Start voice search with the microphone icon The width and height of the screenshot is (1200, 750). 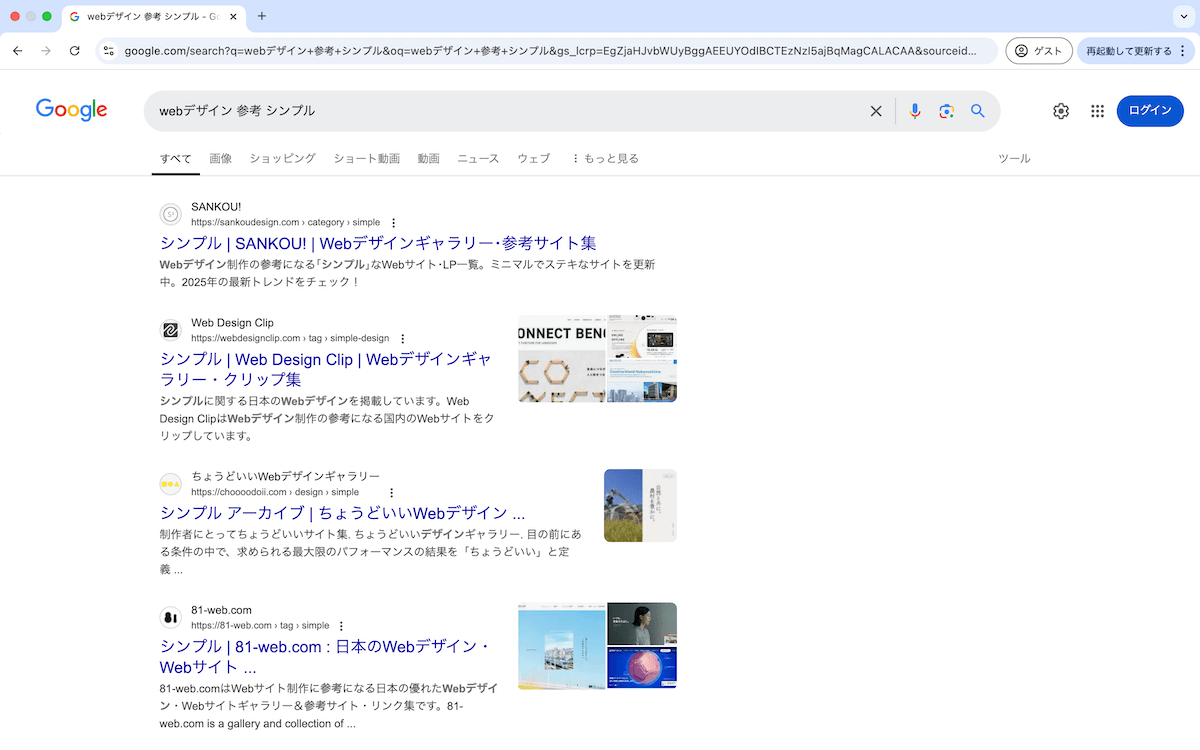pyautogui.click(x=914, y=111)
